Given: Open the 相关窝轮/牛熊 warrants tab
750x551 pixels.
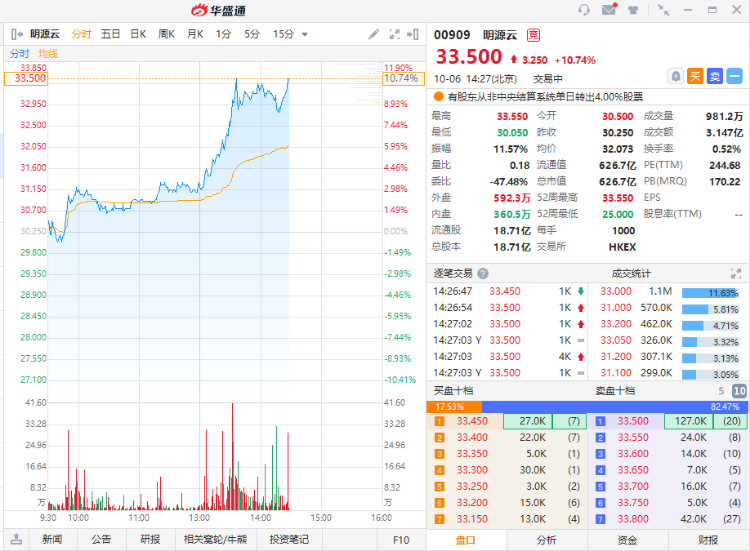Looking at the screenshot, I should coord(215,540).
